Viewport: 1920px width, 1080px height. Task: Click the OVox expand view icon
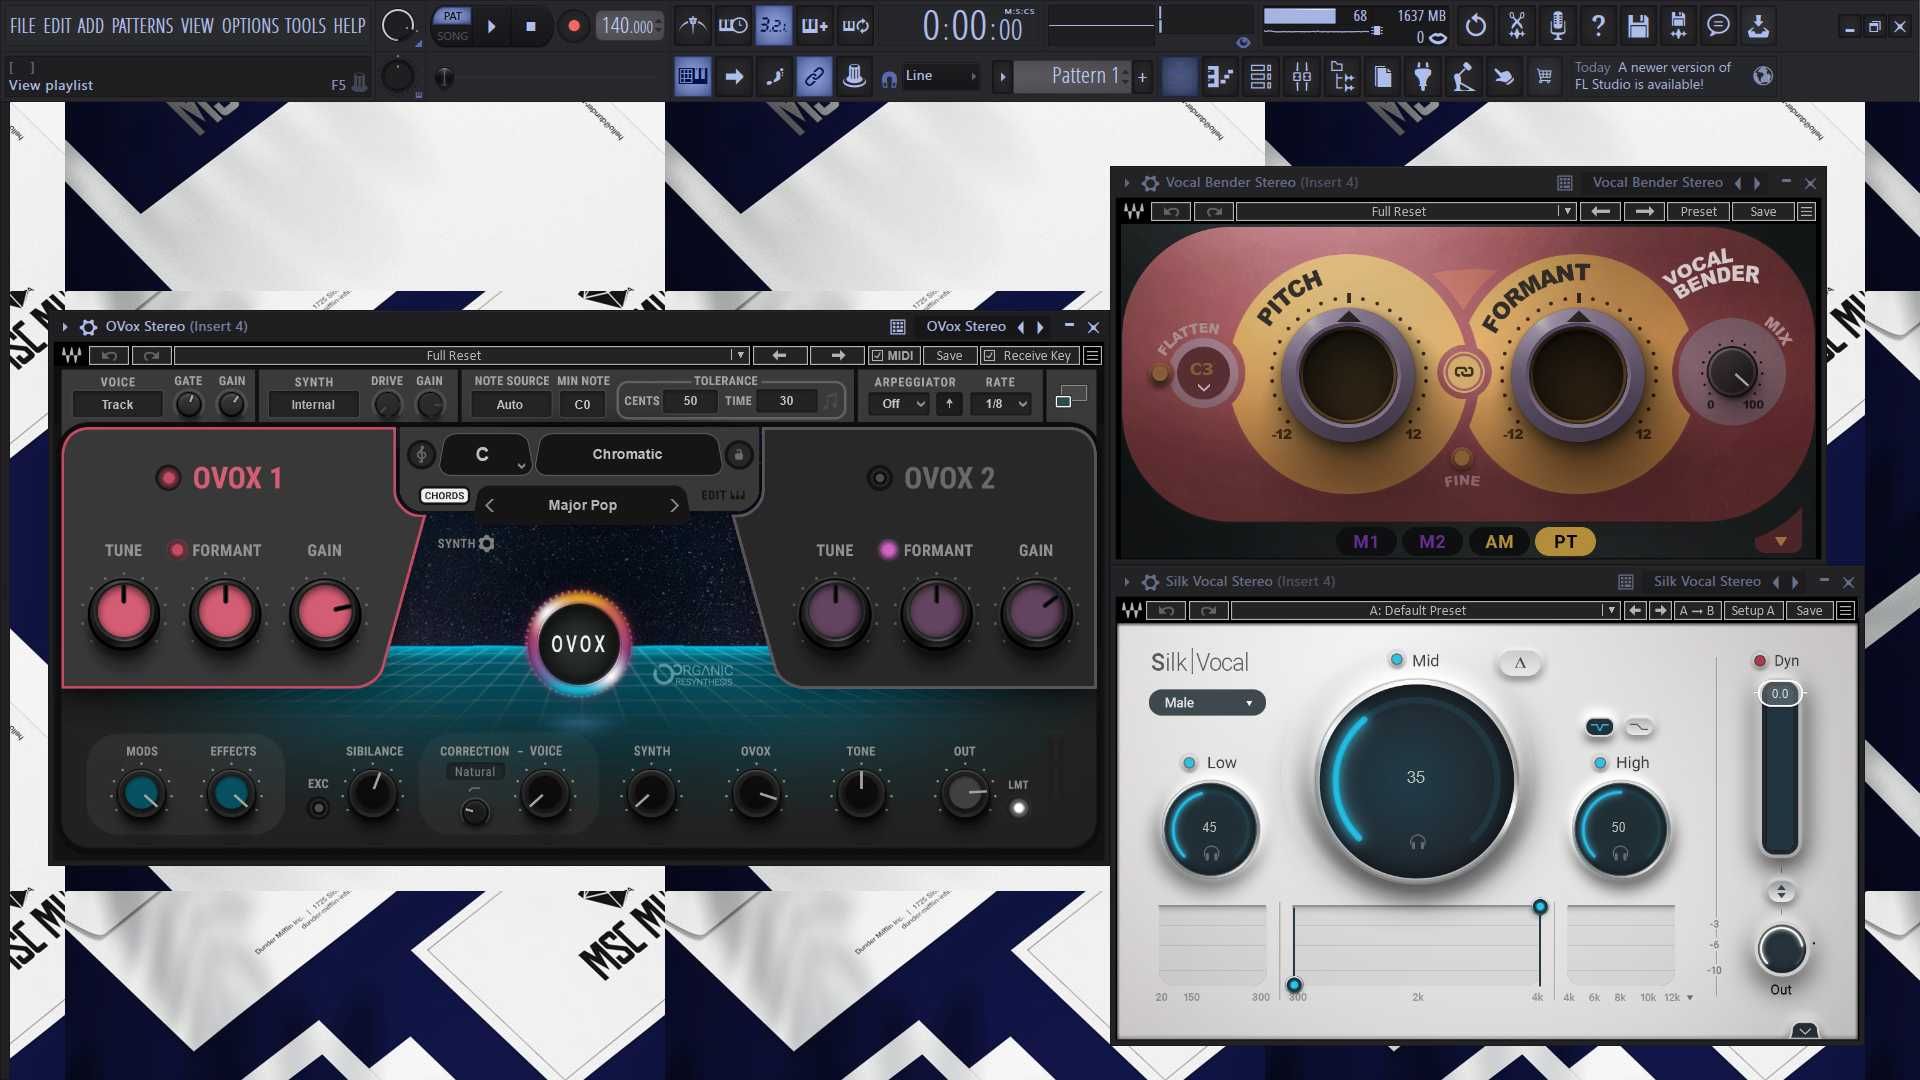point(1070,397)
